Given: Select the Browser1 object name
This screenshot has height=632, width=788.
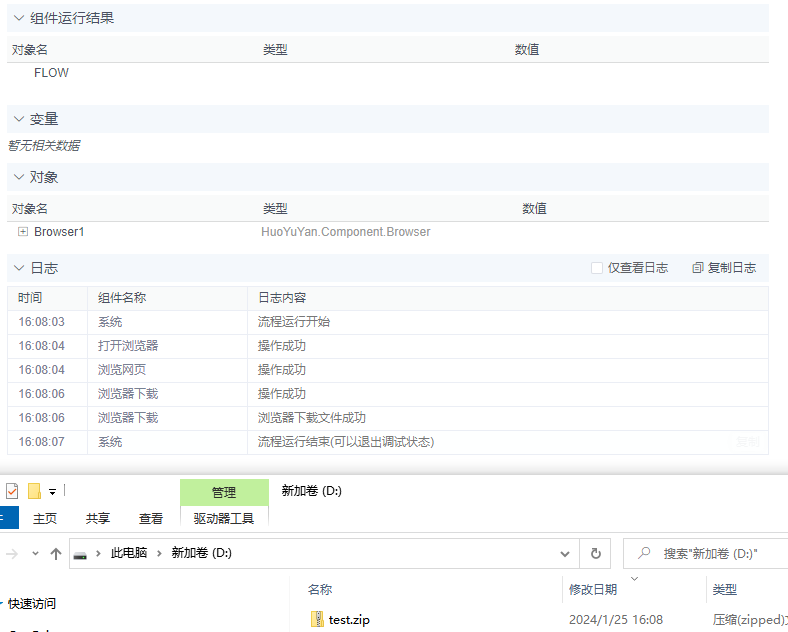Looking at the screenshot, I should pyautogui.click(x=59, y=232).
